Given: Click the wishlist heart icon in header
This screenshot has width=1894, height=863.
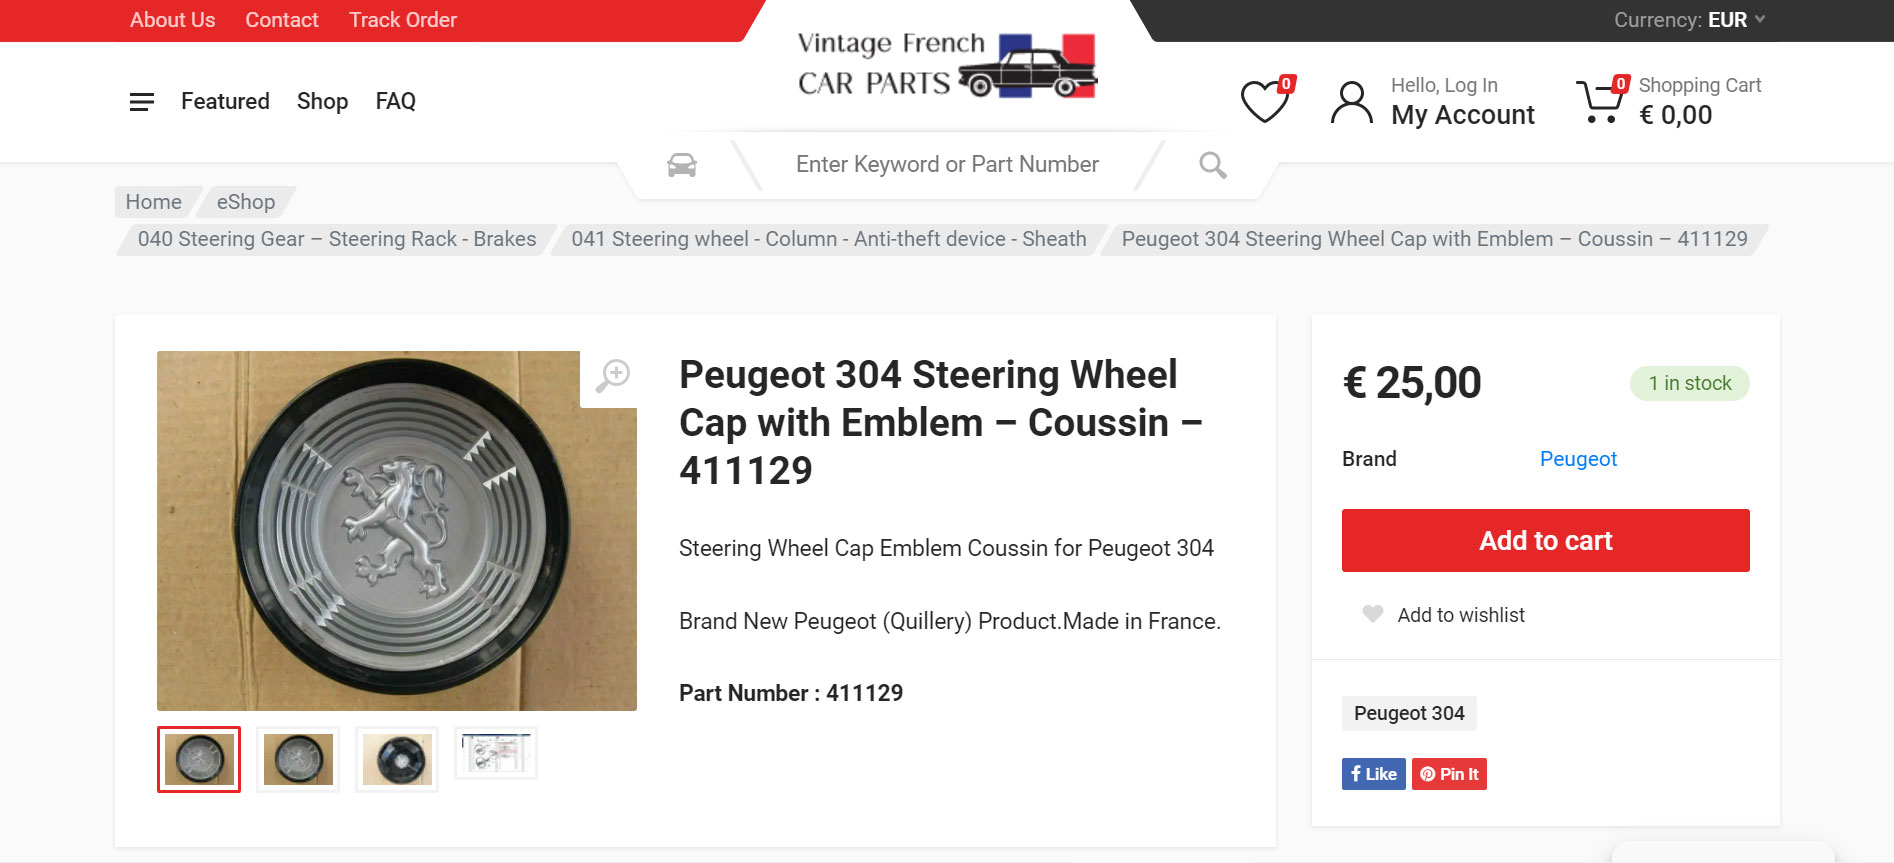Looking at the screenshot, I should tap(1265, 101).
